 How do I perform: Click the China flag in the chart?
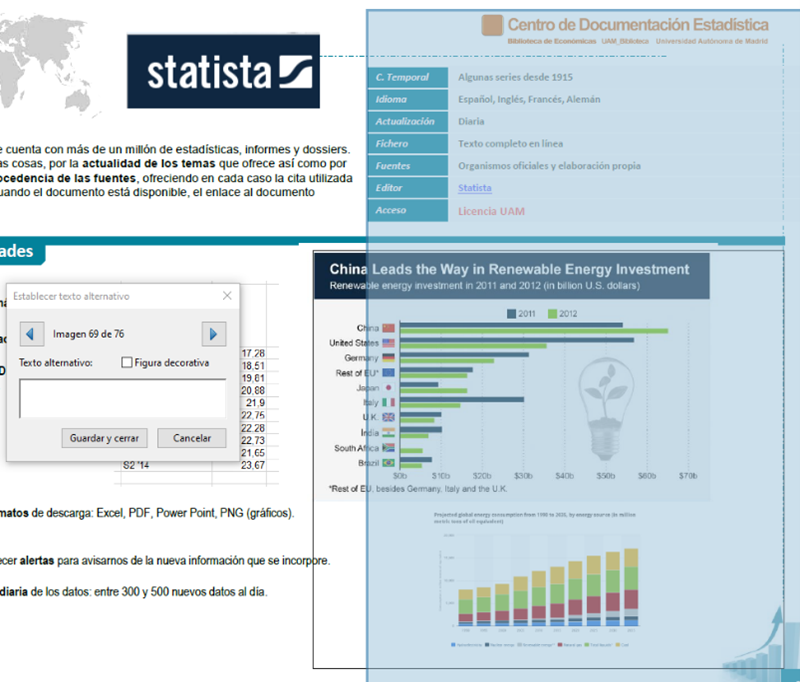pos(389,328)
